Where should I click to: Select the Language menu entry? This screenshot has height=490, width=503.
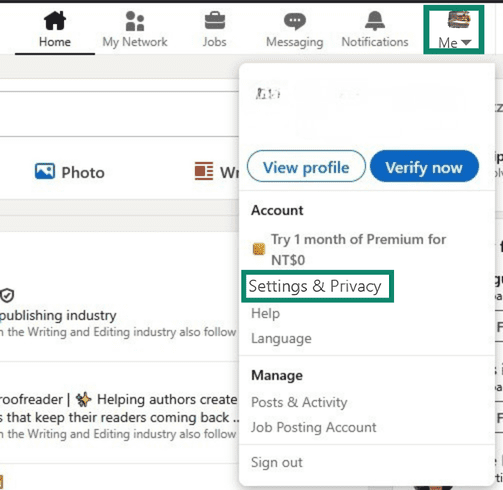[x=281, y=338]
